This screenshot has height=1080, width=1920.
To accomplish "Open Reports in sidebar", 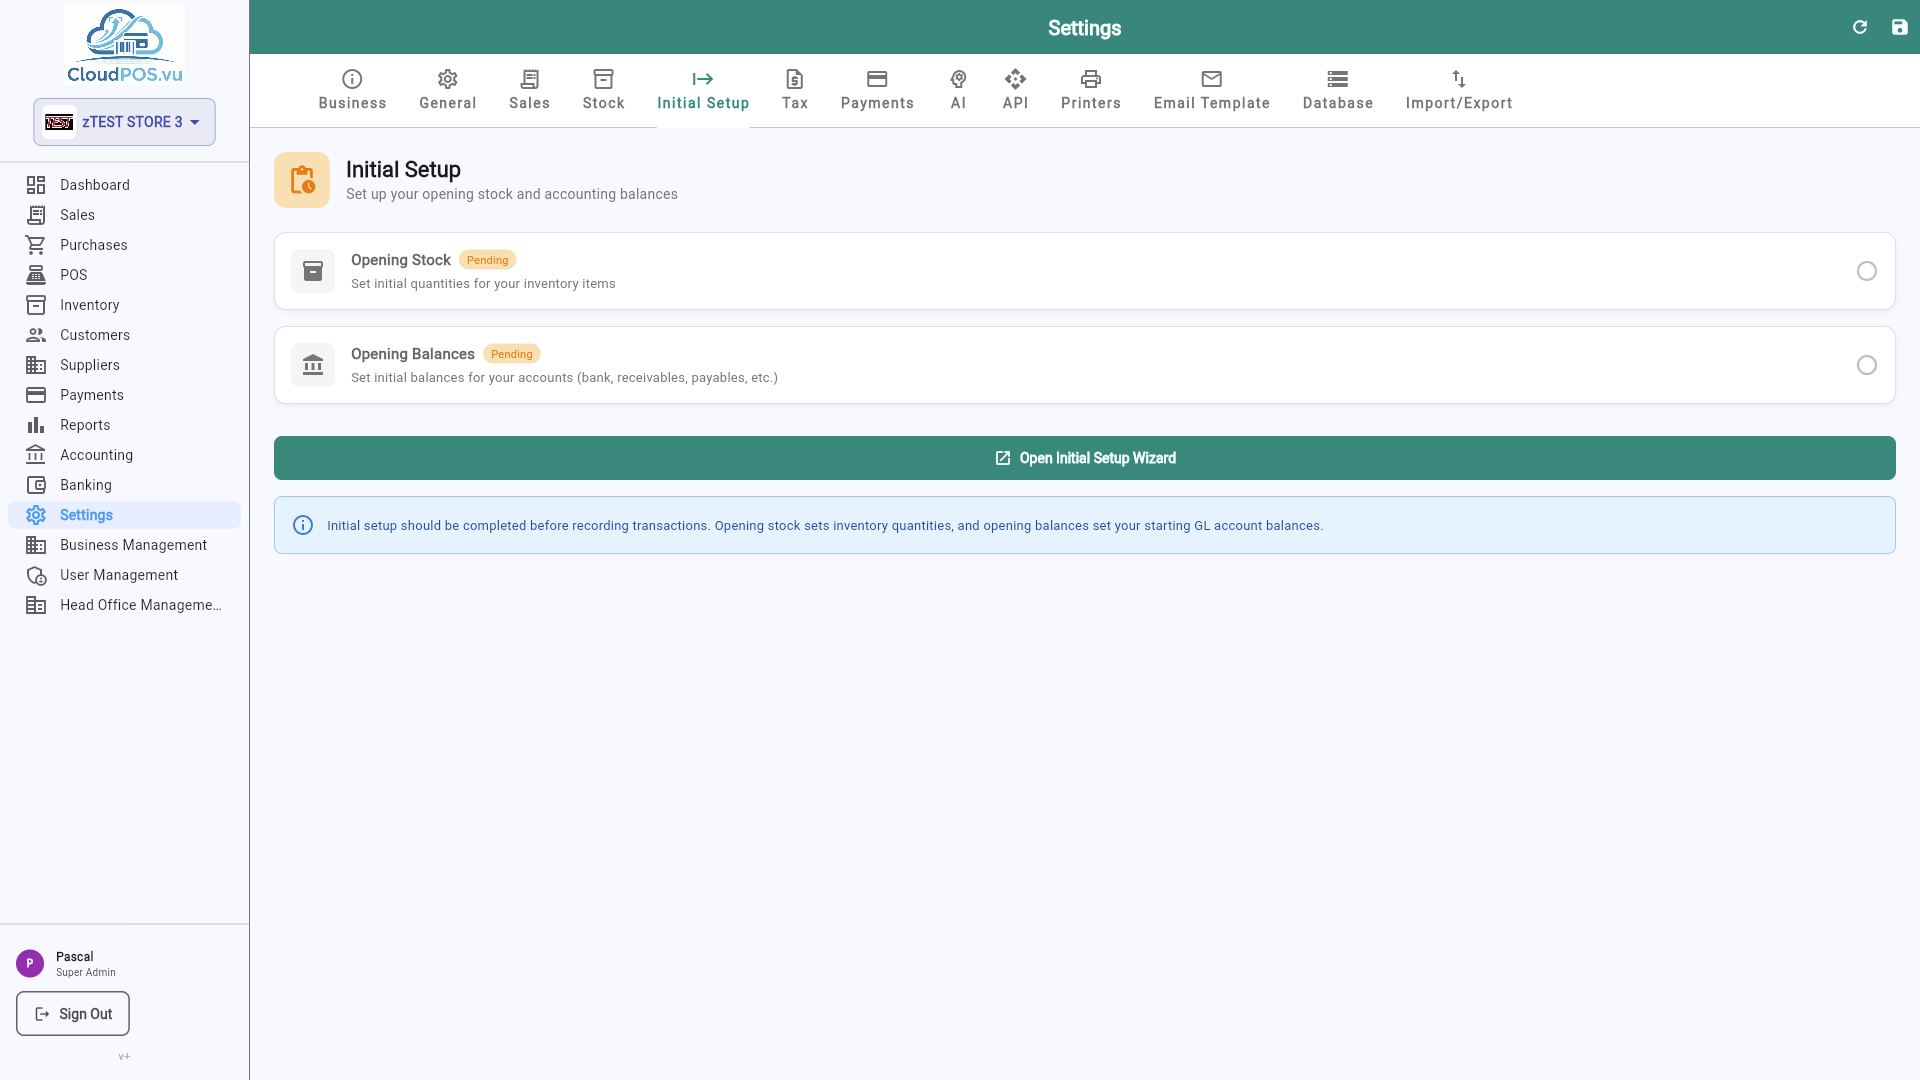I will pyautogui.click(x=124, y=425).
